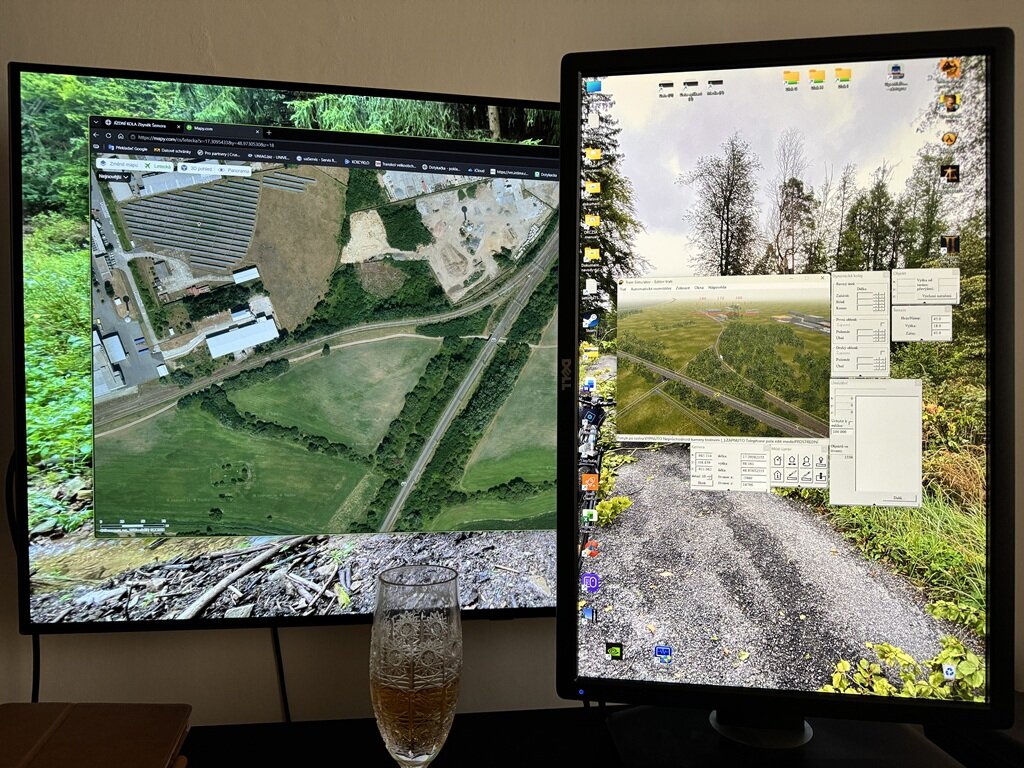1024x768 pixels.
Task: Open the Age of Empires II desktop shortcut
Action: (x=950, y=244)
